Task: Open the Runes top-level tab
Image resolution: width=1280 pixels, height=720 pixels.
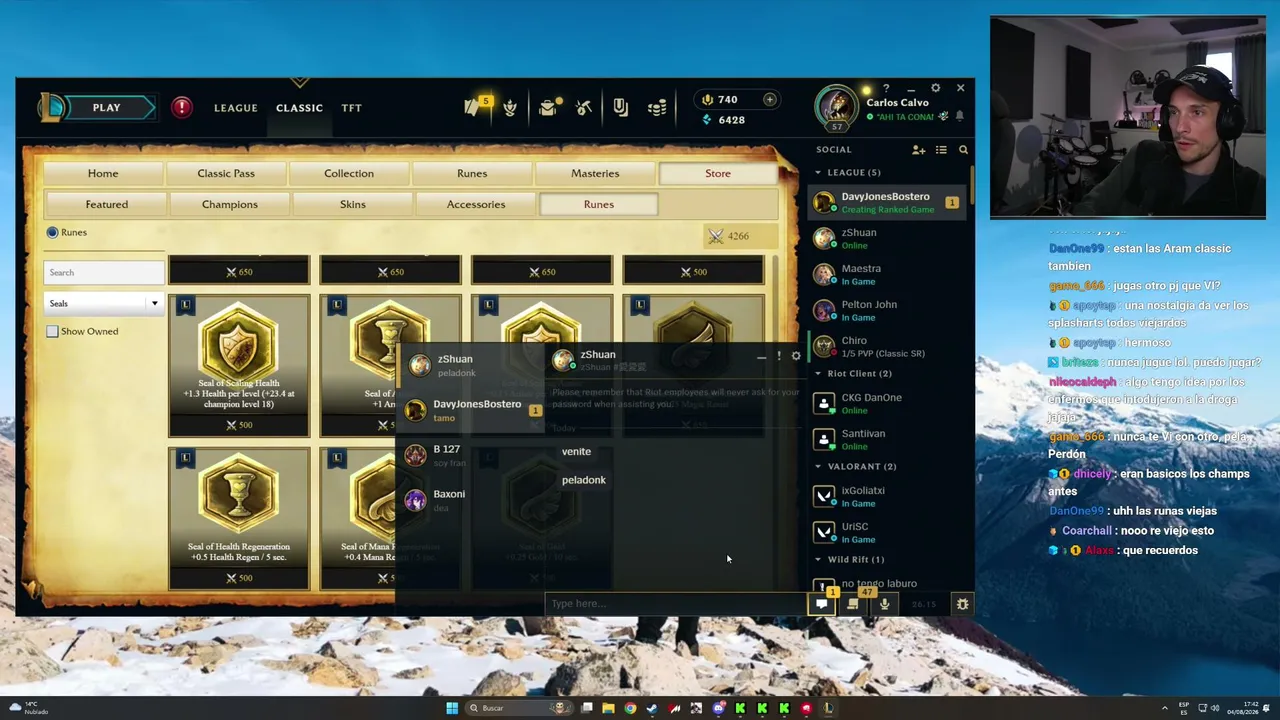Action: [x=472, y=173]
